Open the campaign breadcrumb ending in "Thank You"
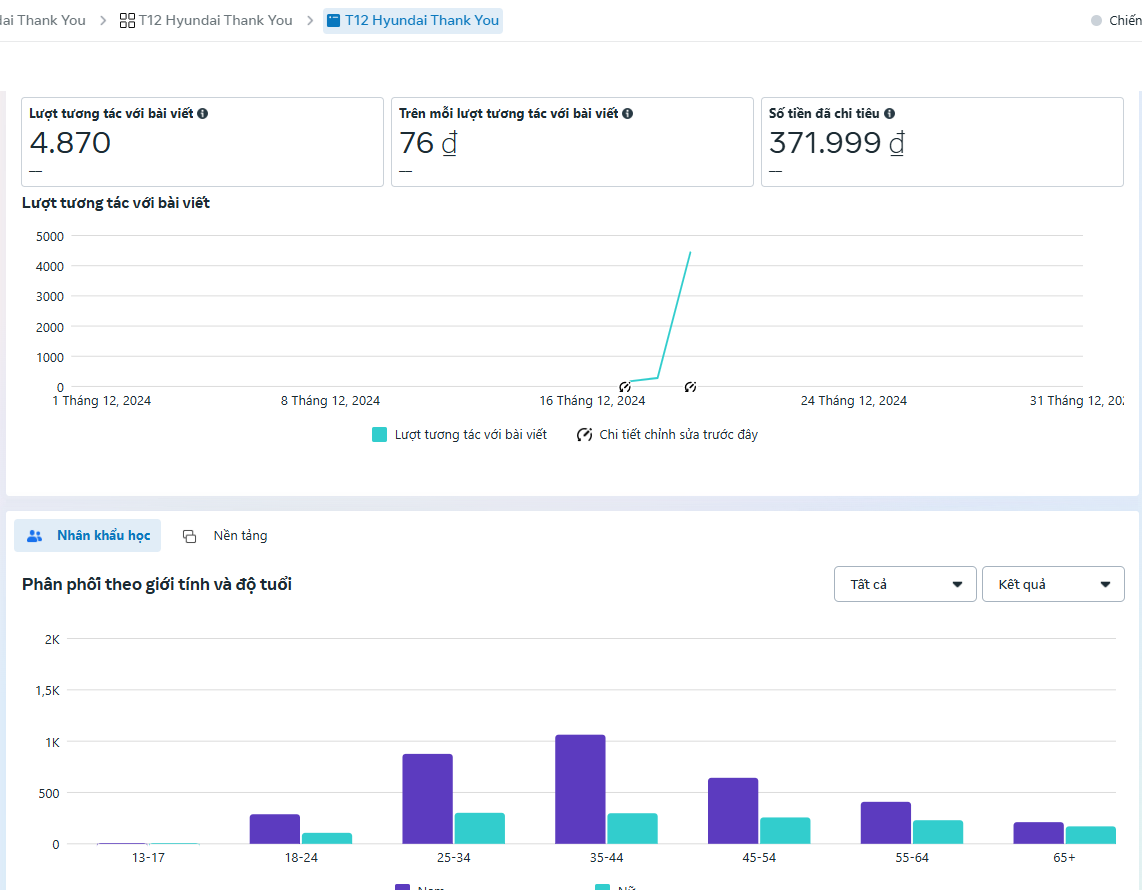This screenshot has height=890, width=1142. pos(42,20)
